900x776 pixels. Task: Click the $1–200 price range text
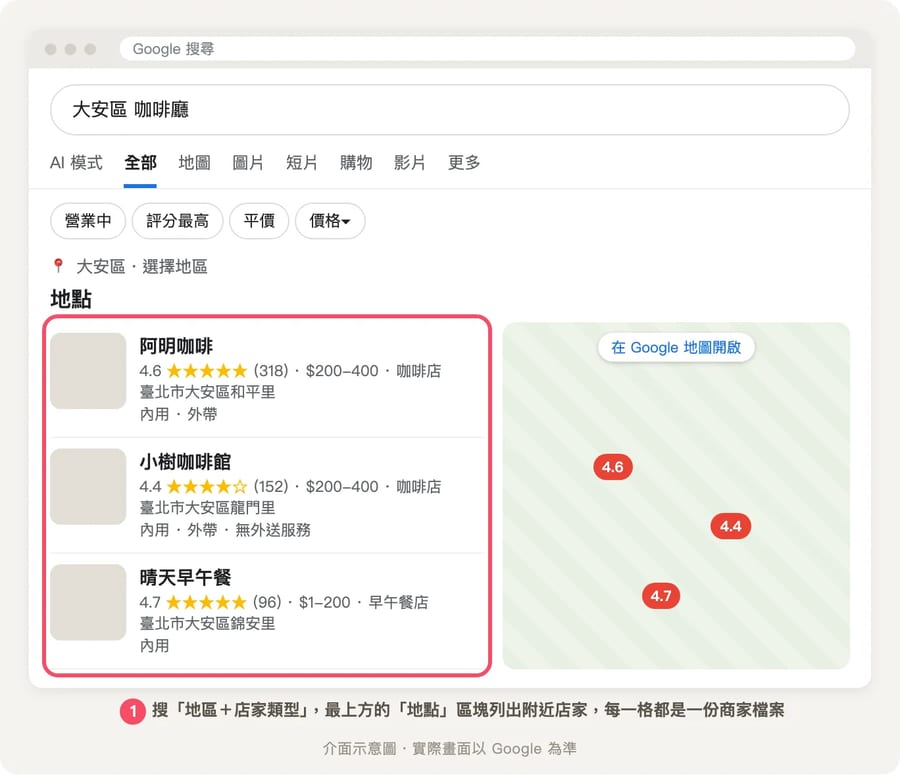click(x=324, y=602)
